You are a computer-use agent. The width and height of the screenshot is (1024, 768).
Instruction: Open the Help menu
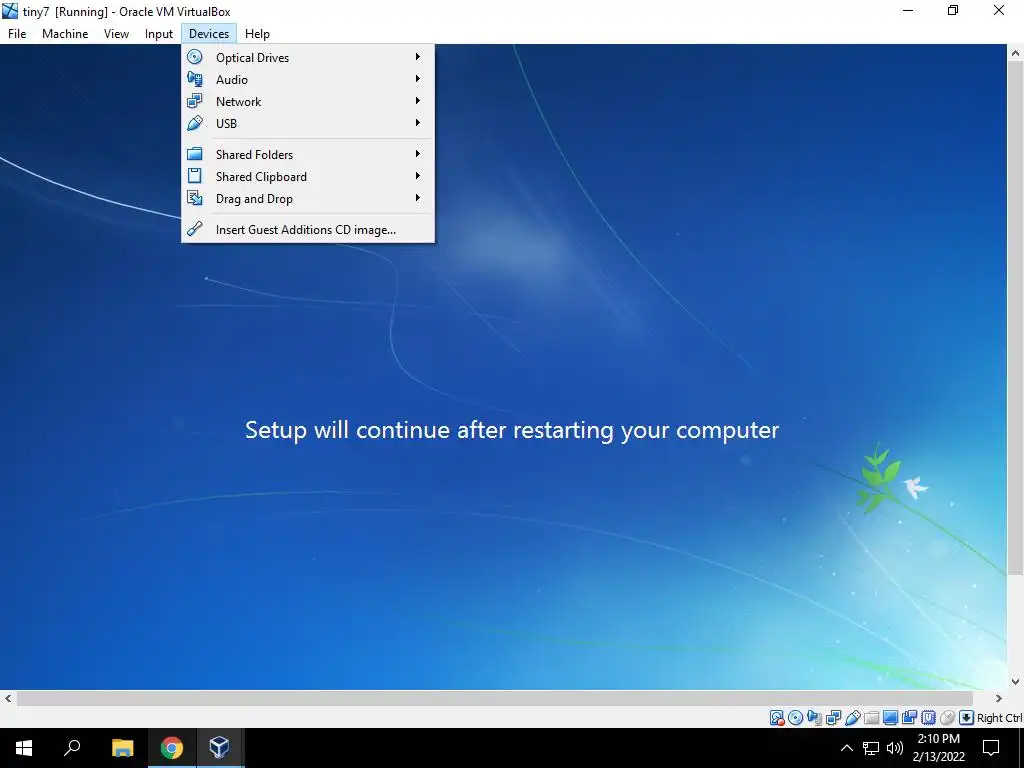257,33
